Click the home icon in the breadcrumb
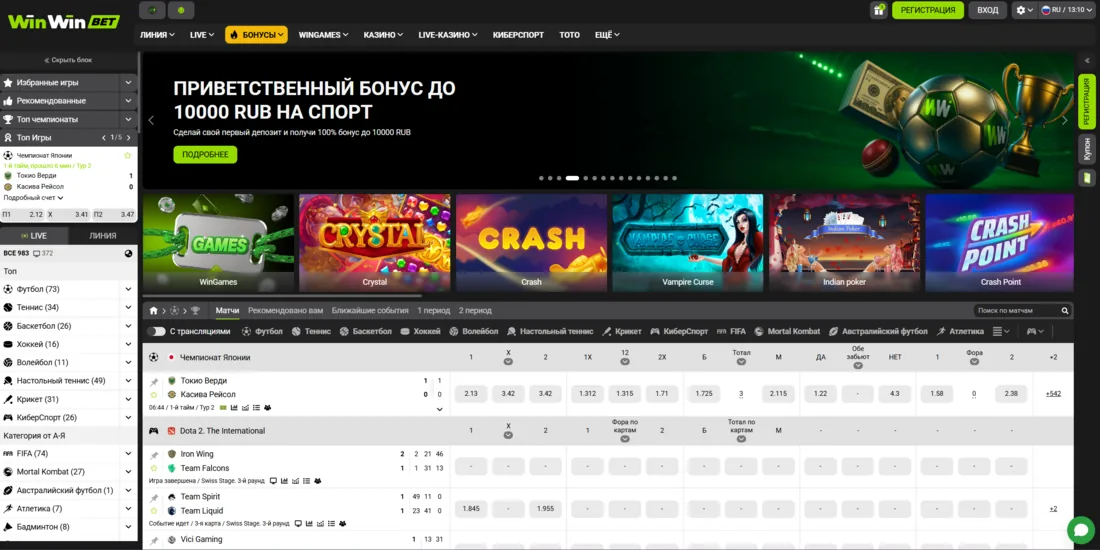 [x=154, y=310]
